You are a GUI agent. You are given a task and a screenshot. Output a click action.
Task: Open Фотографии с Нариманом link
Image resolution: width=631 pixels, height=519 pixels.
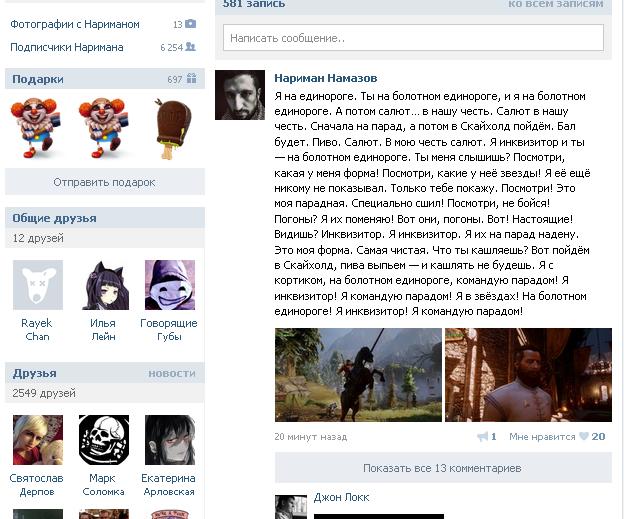(75, 24)
